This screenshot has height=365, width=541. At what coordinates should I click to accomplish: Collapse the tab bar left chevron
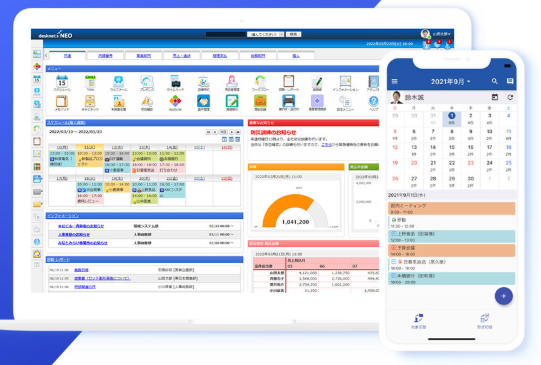[46, 56]
